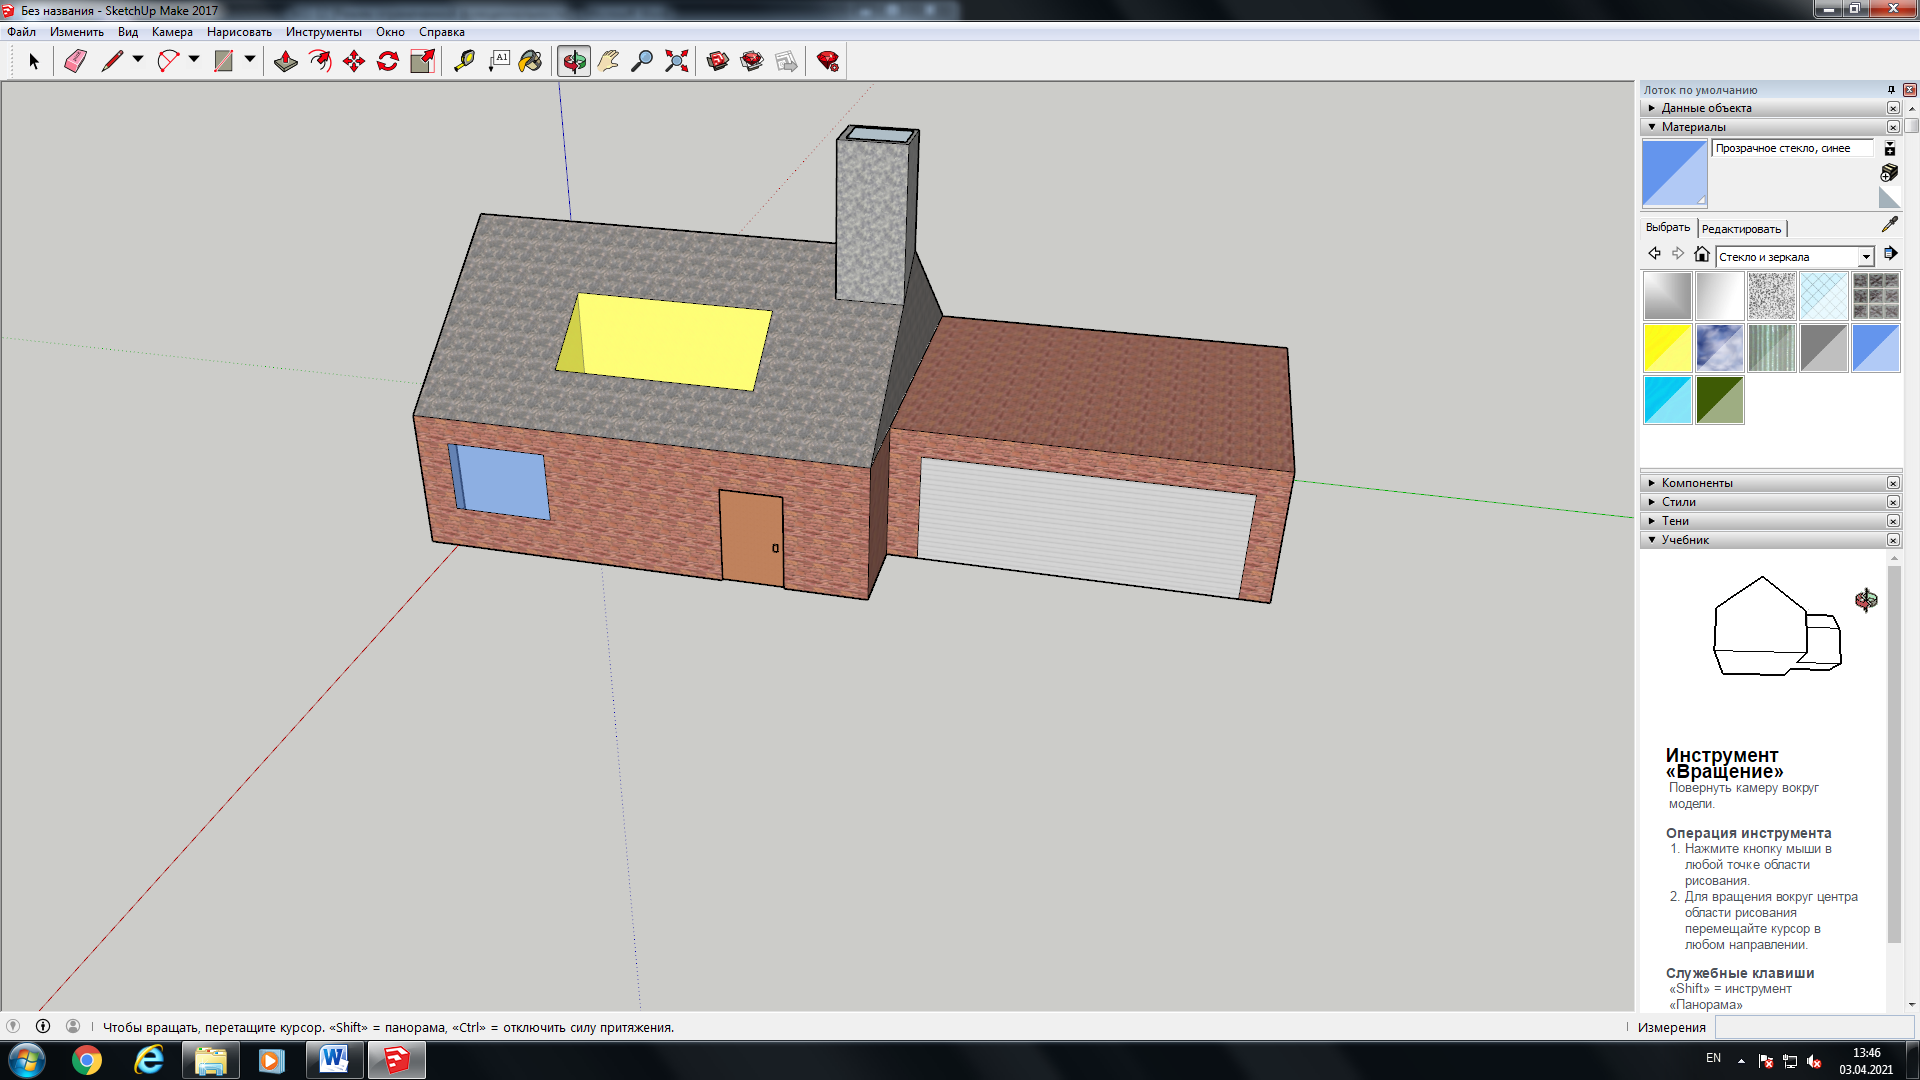Viewport: 1920px width, 1080px height.
Task: Open the line tool dropdown arrow
Action: pyautogui.click(x=138, y=60)
